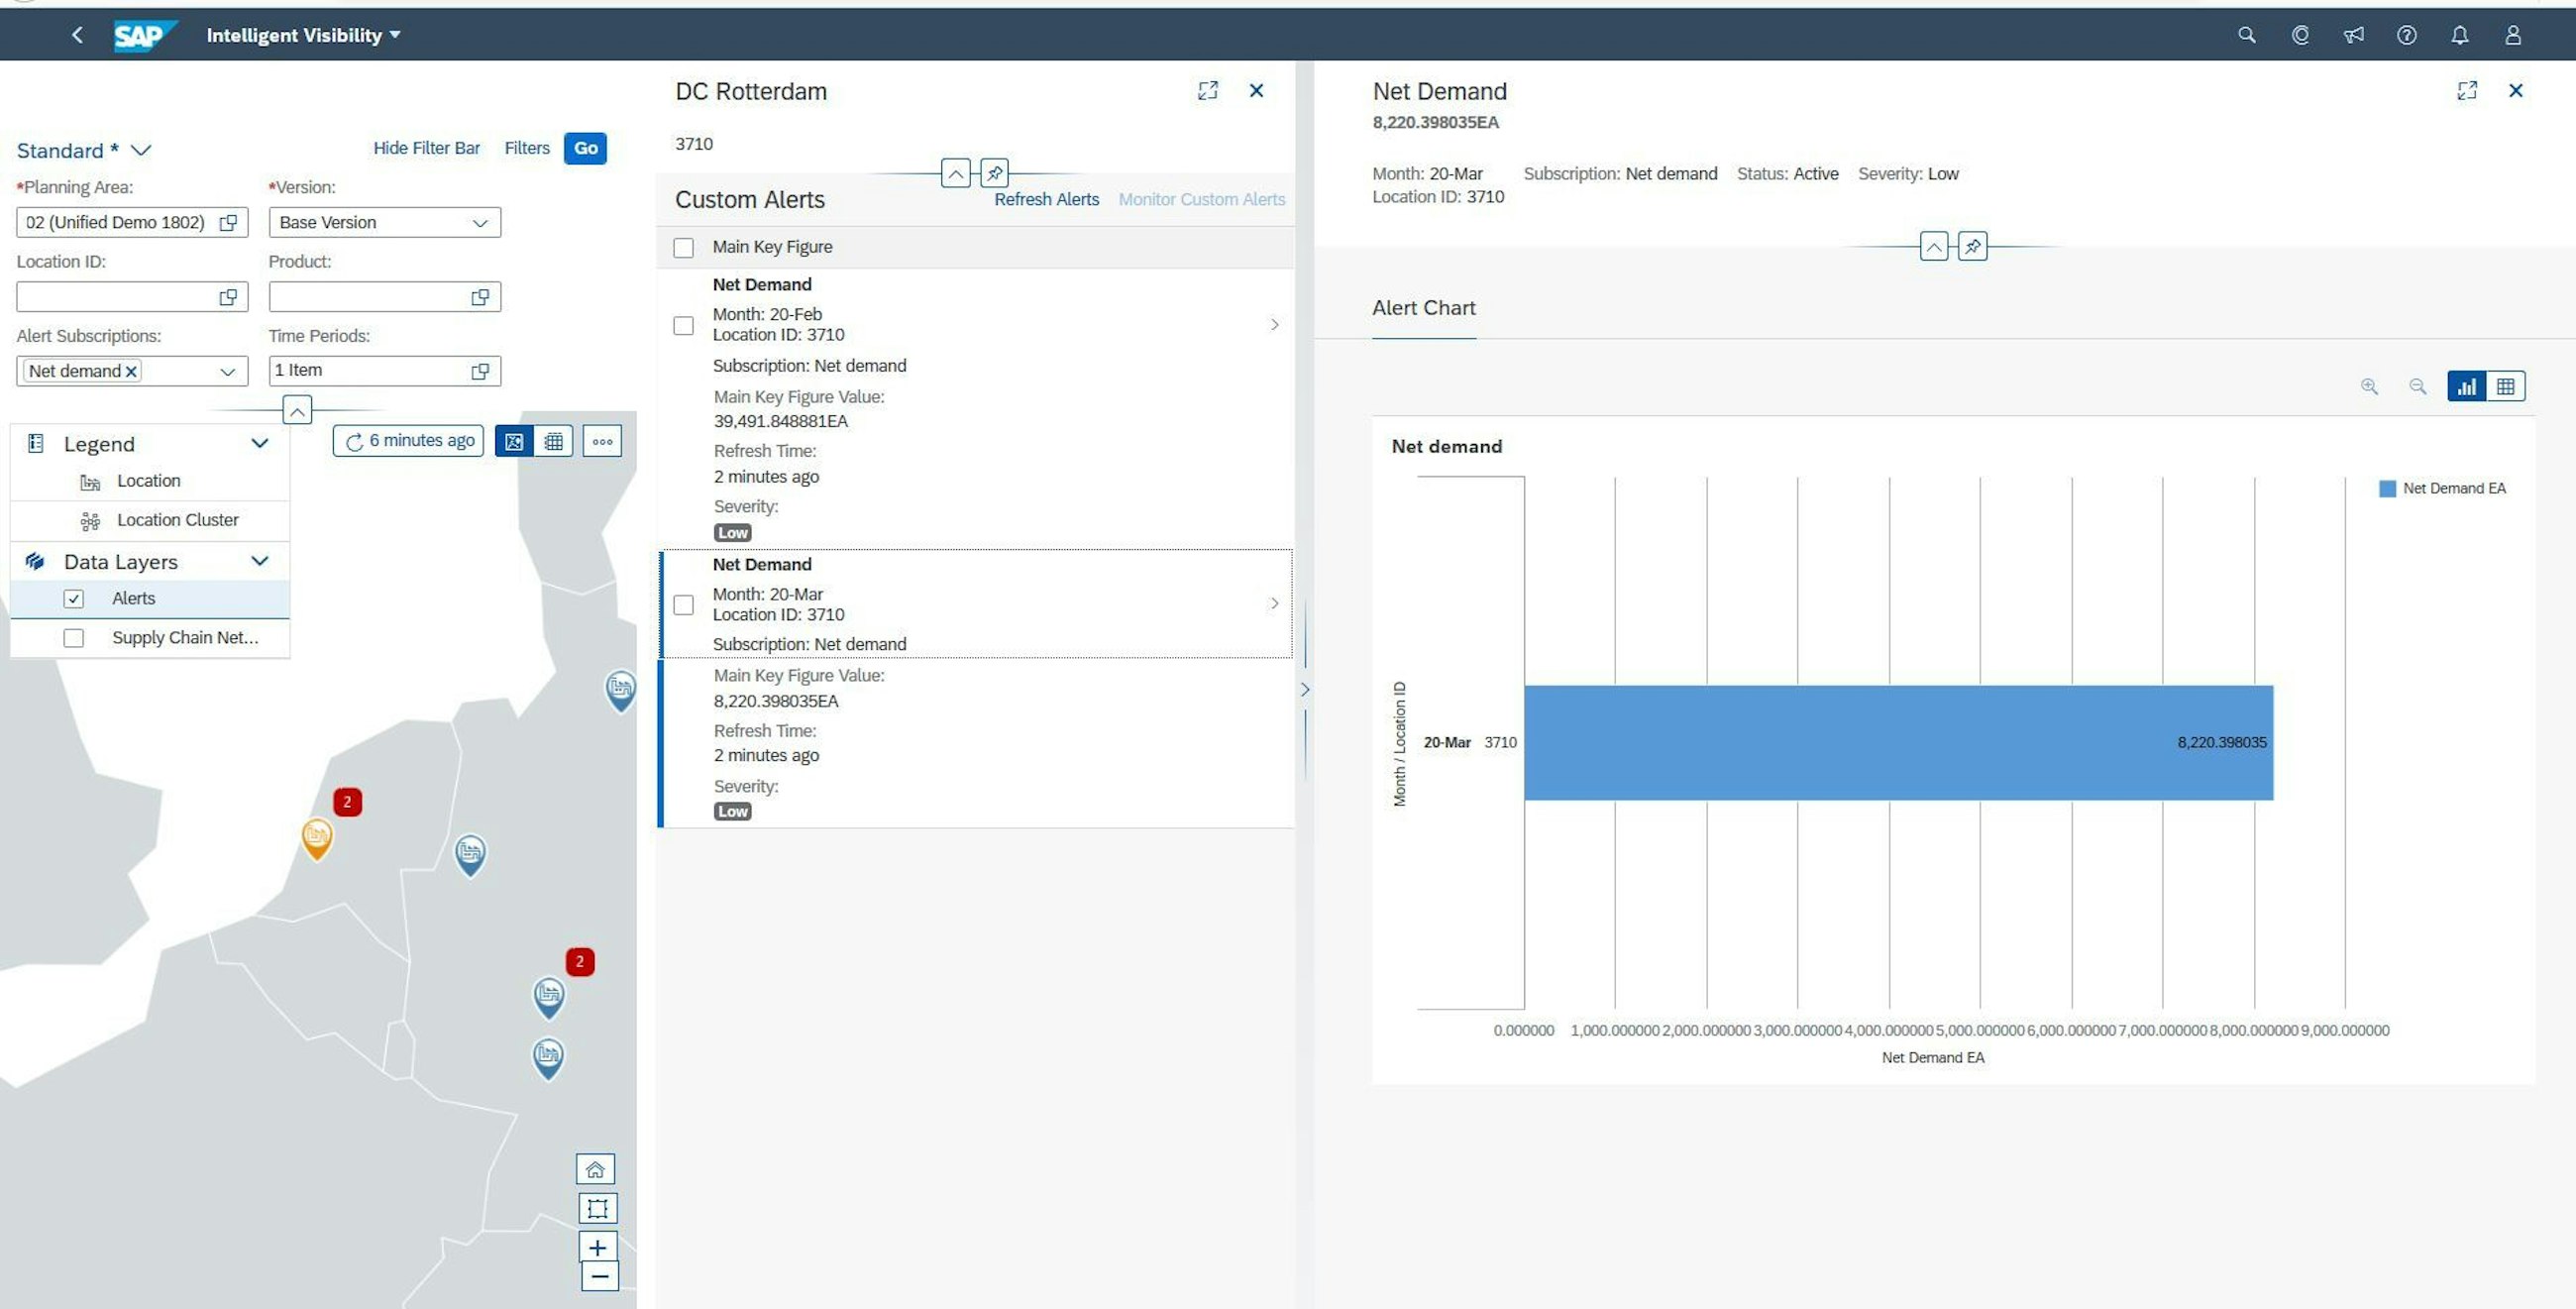The height and width of the screenshot is (1309, 2576).
Task: Pin the Net Demand header section
Action: (x=1972, y=246)
